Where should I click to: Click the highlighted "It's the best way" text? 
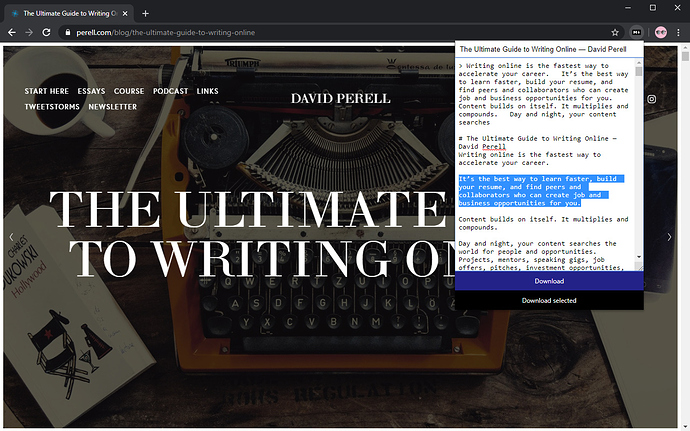click(x=541, y=191)
